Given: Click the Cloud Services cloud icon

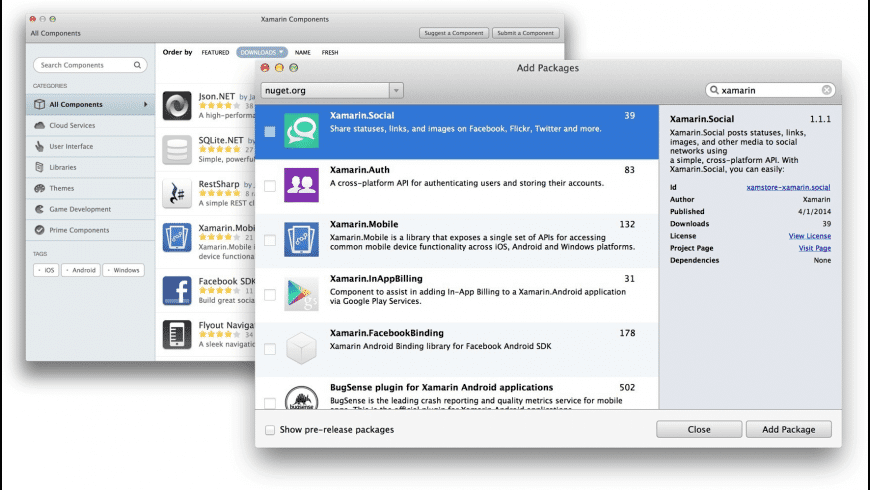Looking at the screenshot, I should point(39,125).
